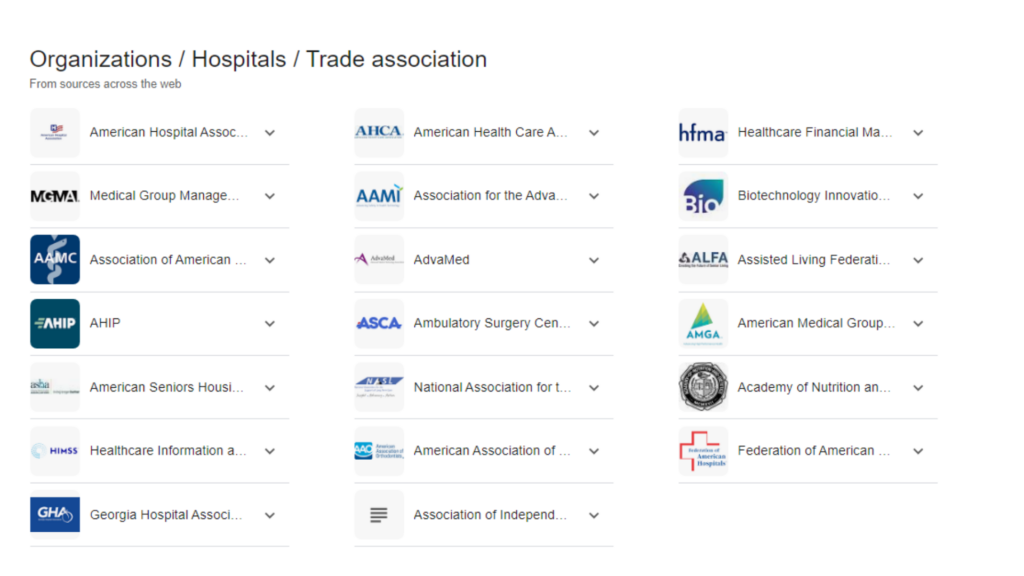Select the hfma logo
Viewport: 1024px width, 576px height.
tap(703, 131)
